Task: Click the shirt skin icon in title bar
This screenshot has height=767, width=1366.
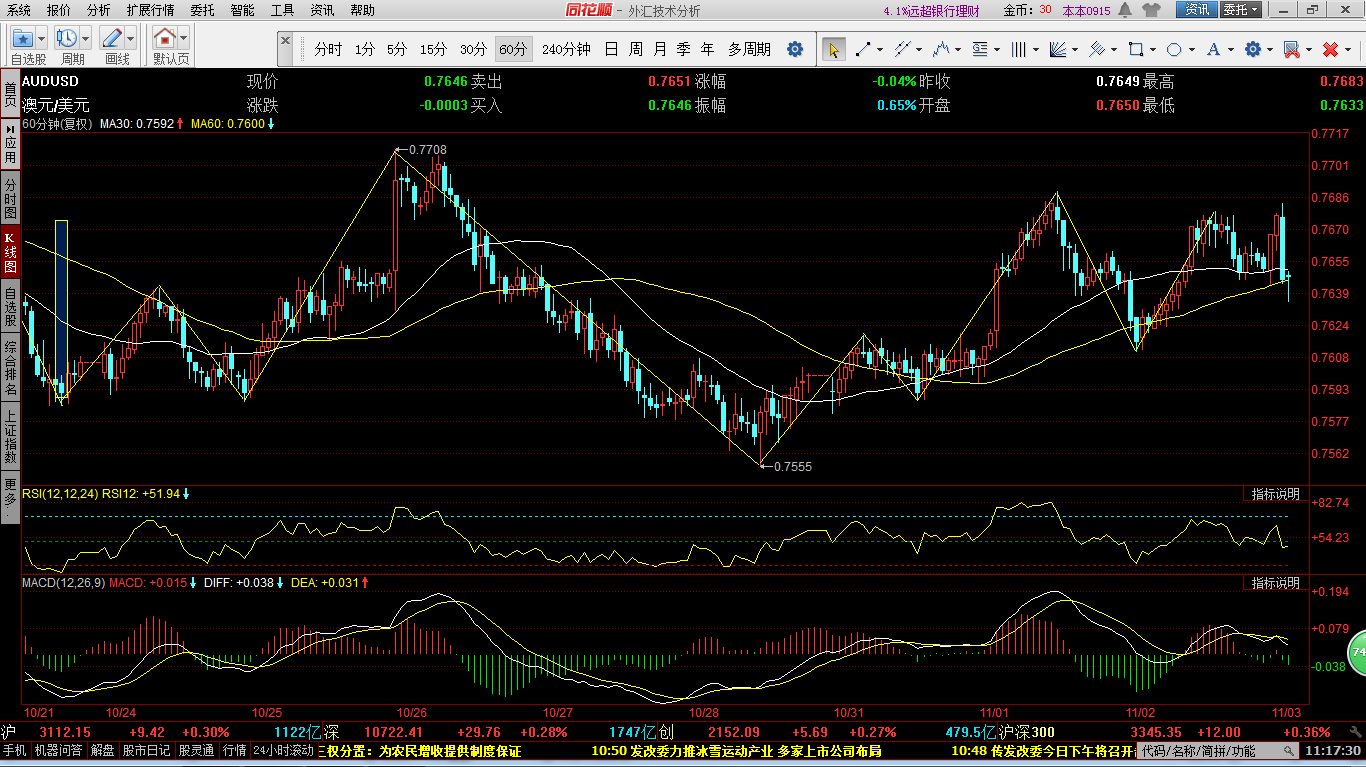Action: point(1151,10)
